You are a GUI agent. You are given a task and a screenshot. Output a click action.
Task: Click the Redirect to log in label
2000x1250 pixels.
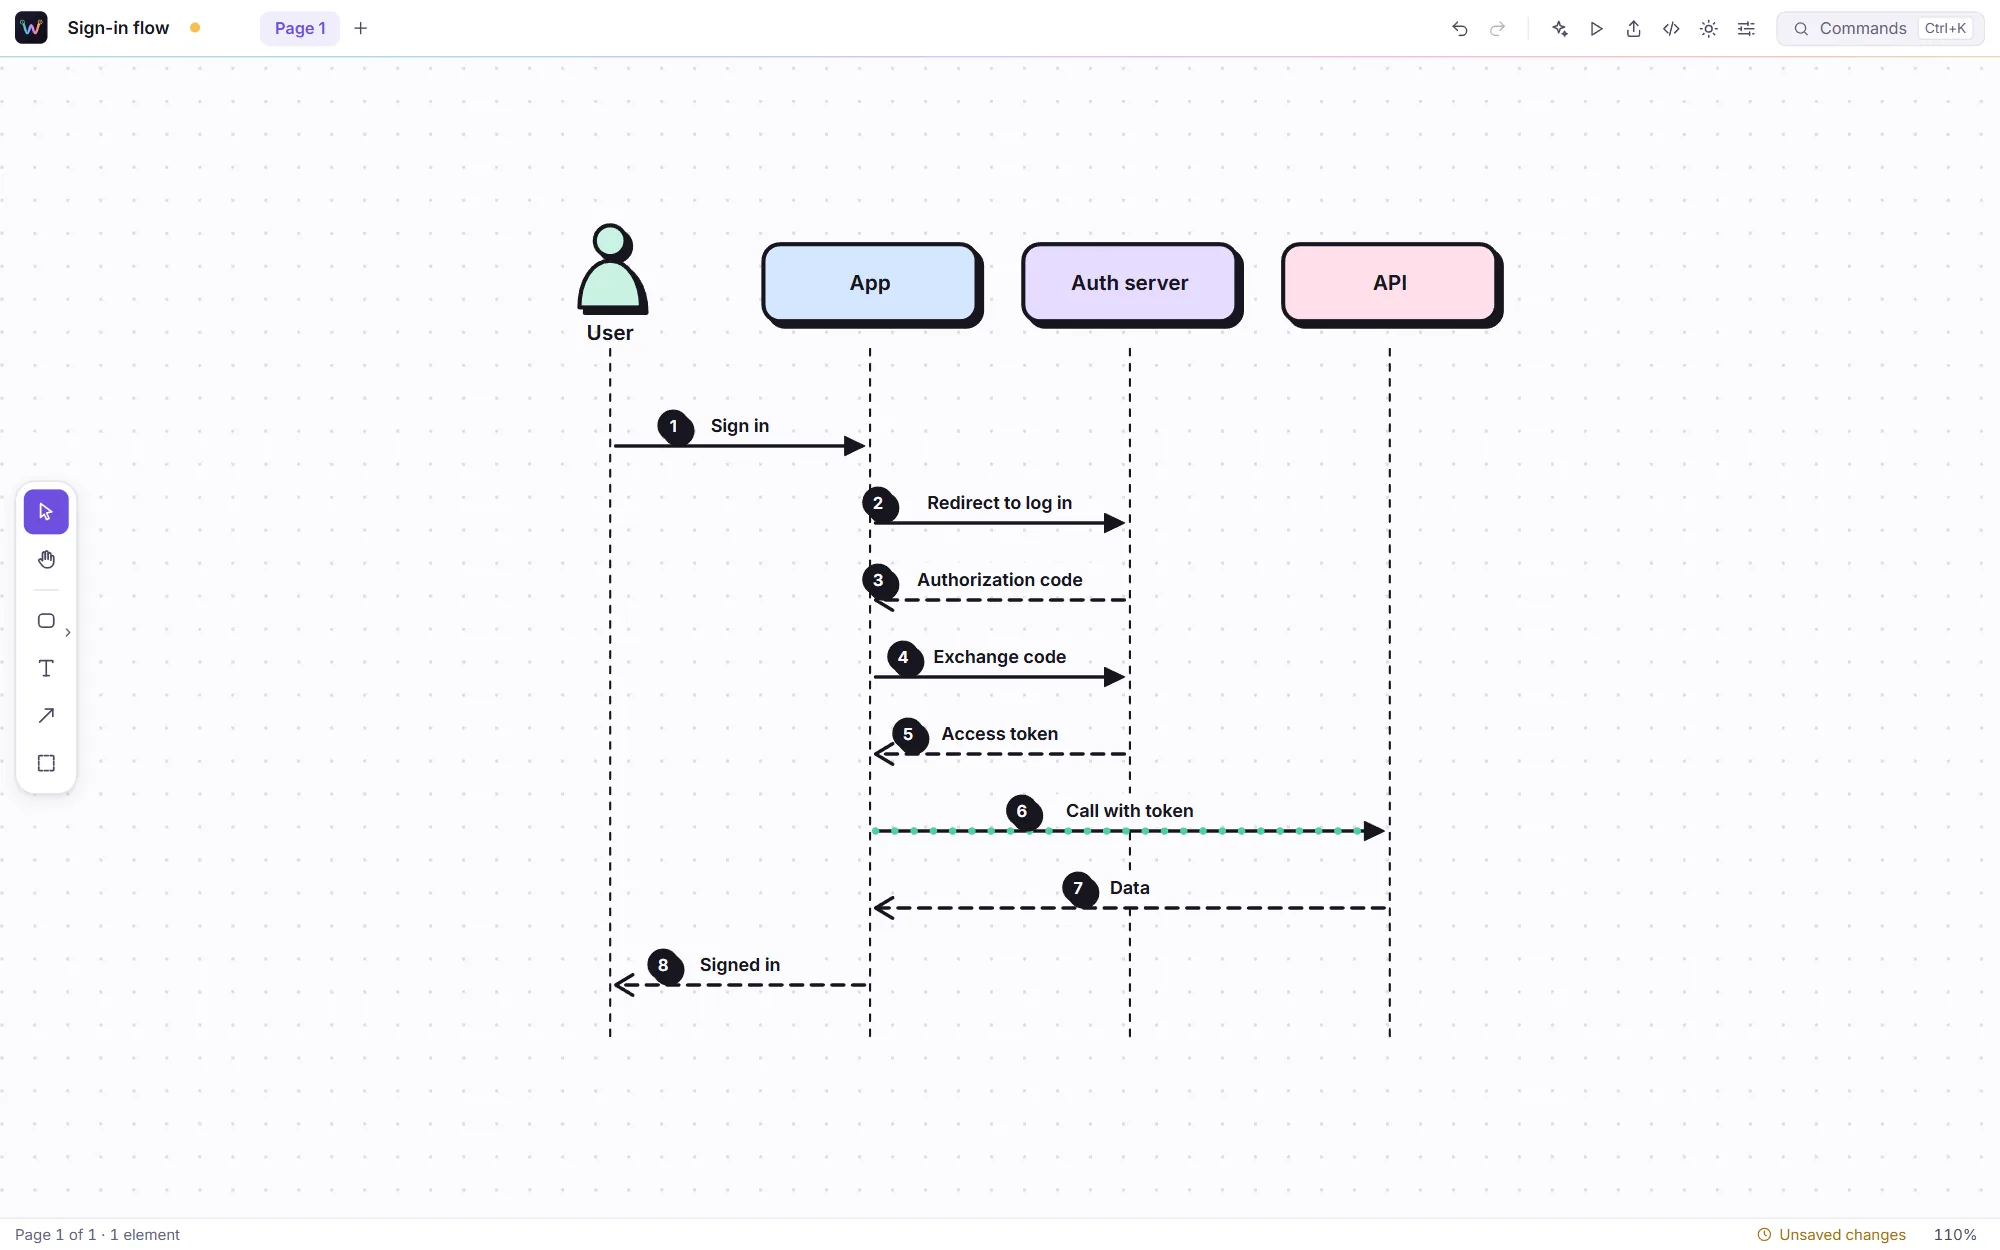pos(999,503)
